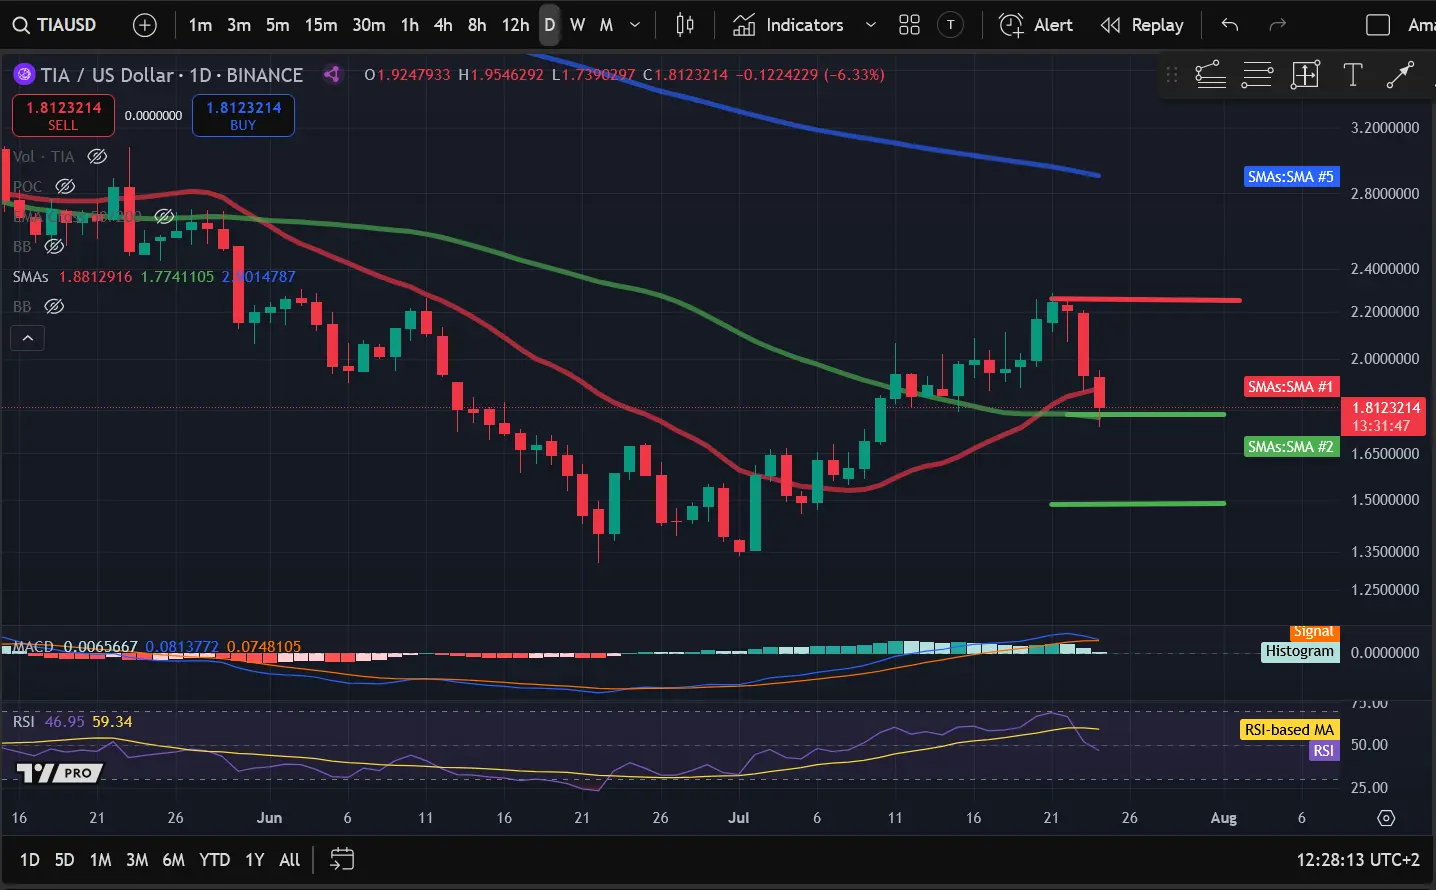The width and height of the screenshot is (1436, 890).
Task: Click the MACD Histogram label
Action: (x=1300, y=651)
